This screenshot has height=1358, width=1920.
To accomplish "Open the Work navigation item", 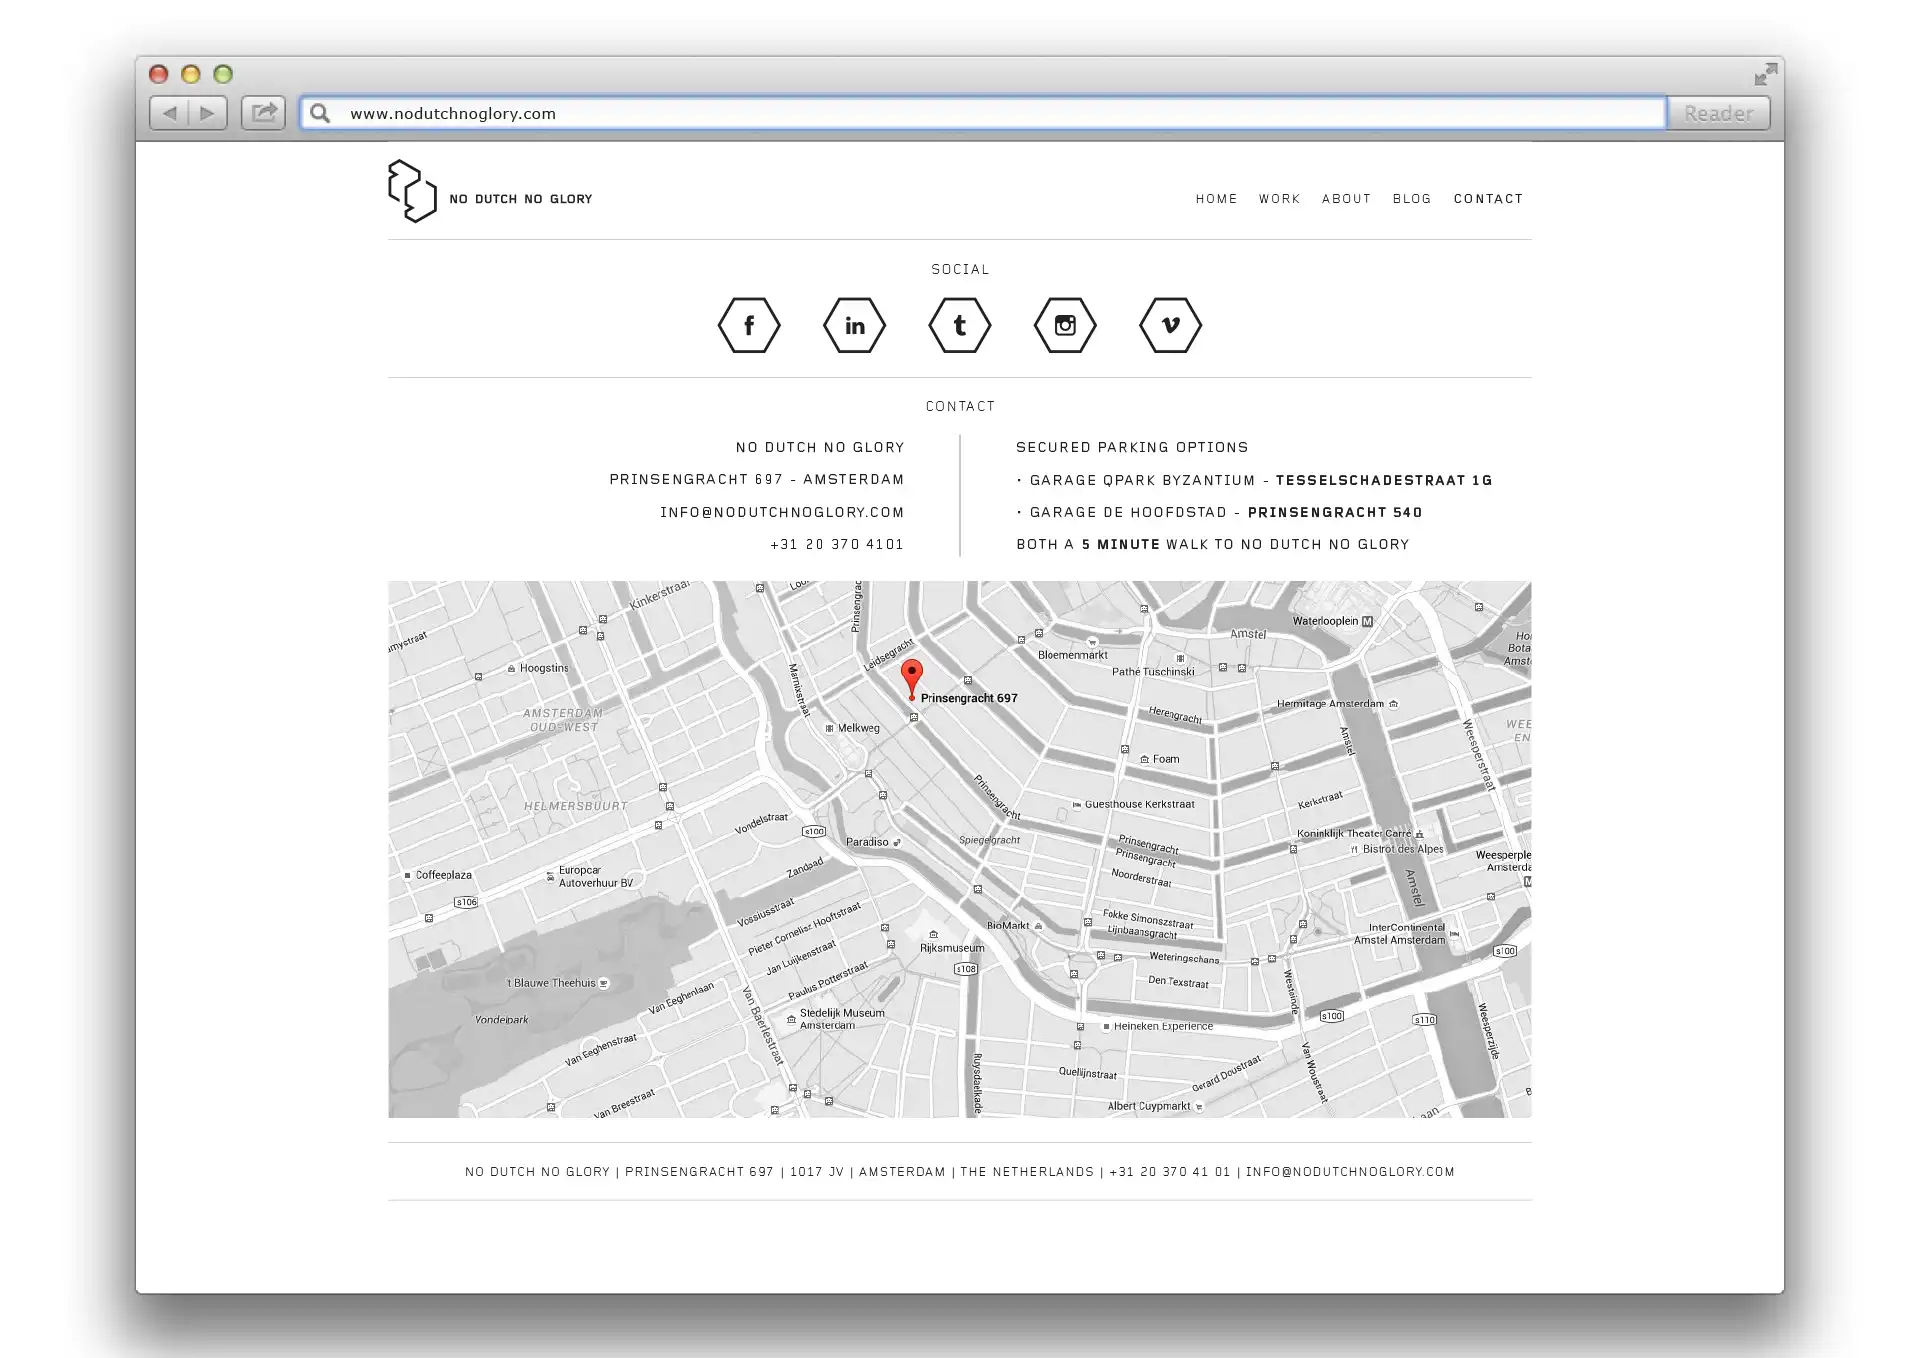I will tap(1279, 199).
